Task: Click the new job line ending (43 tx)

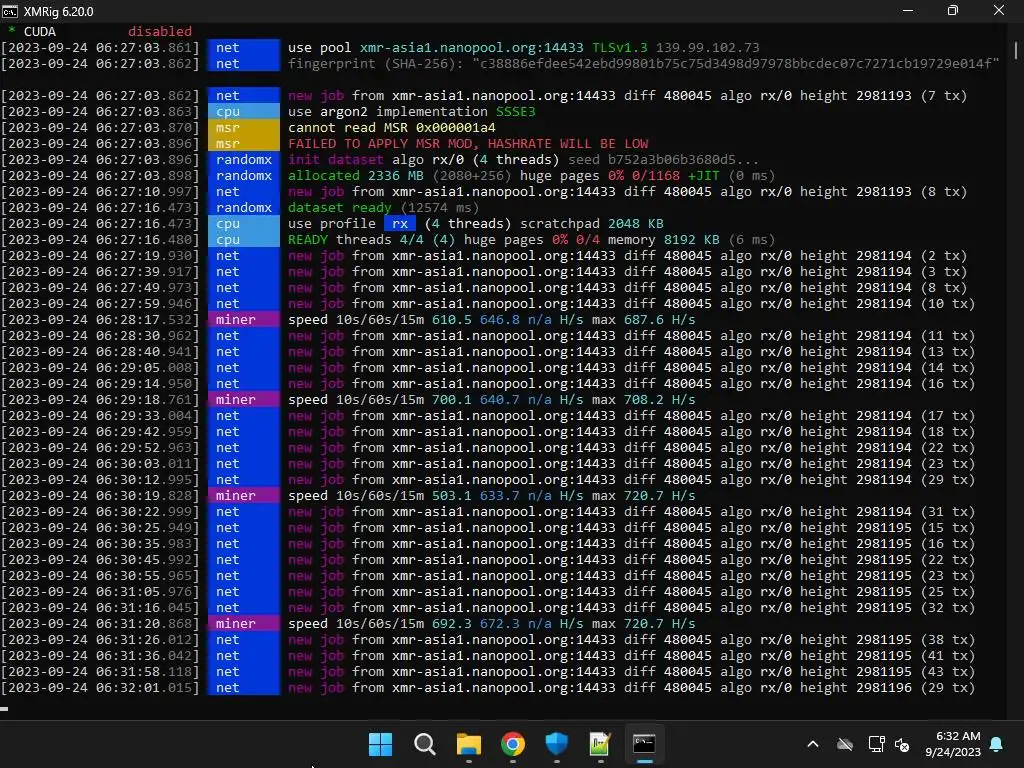Action: click(x=631, y=671)
